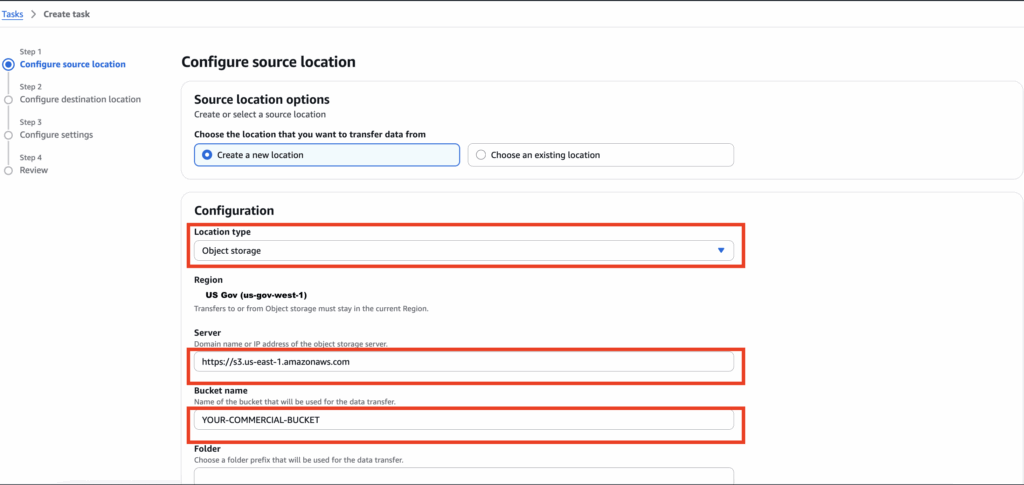Go to Configure source location step

73,64
